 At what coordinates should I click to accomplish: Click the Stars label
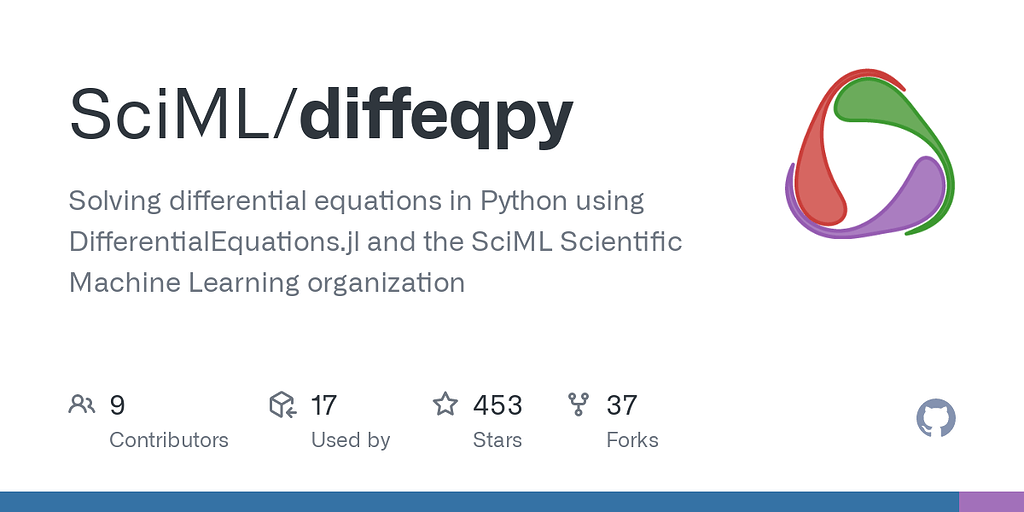pos(497,440)
